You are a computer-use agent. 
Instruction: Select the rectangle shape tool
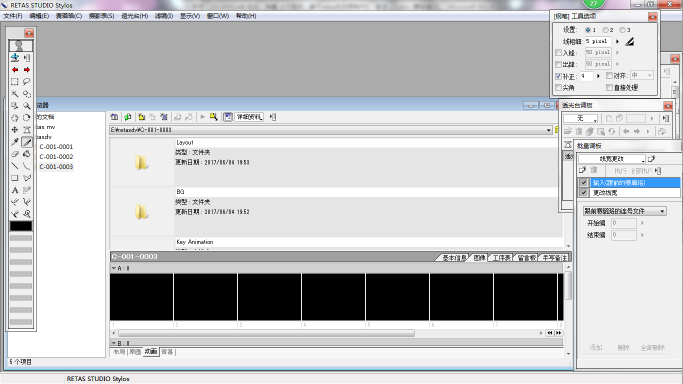coord(15,178)
